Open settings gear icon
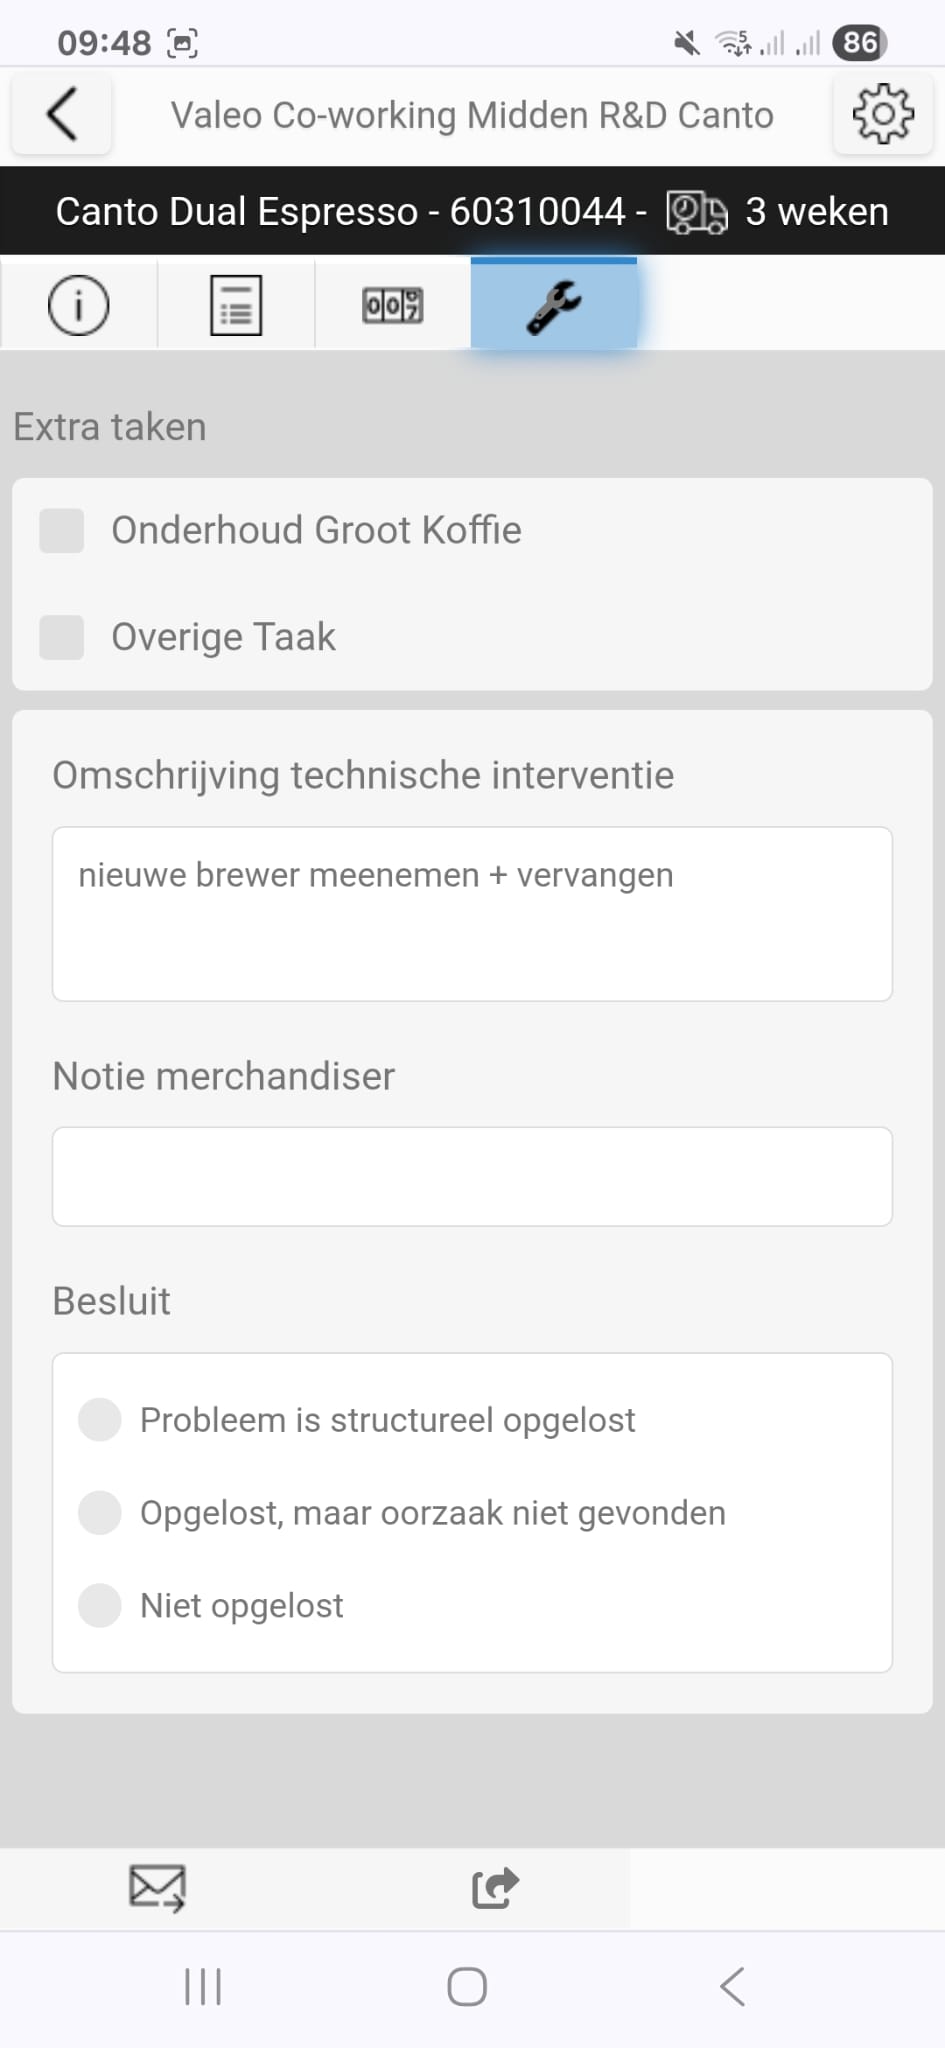Viewport: 945px width, 2048px height. tap(882, 115)
